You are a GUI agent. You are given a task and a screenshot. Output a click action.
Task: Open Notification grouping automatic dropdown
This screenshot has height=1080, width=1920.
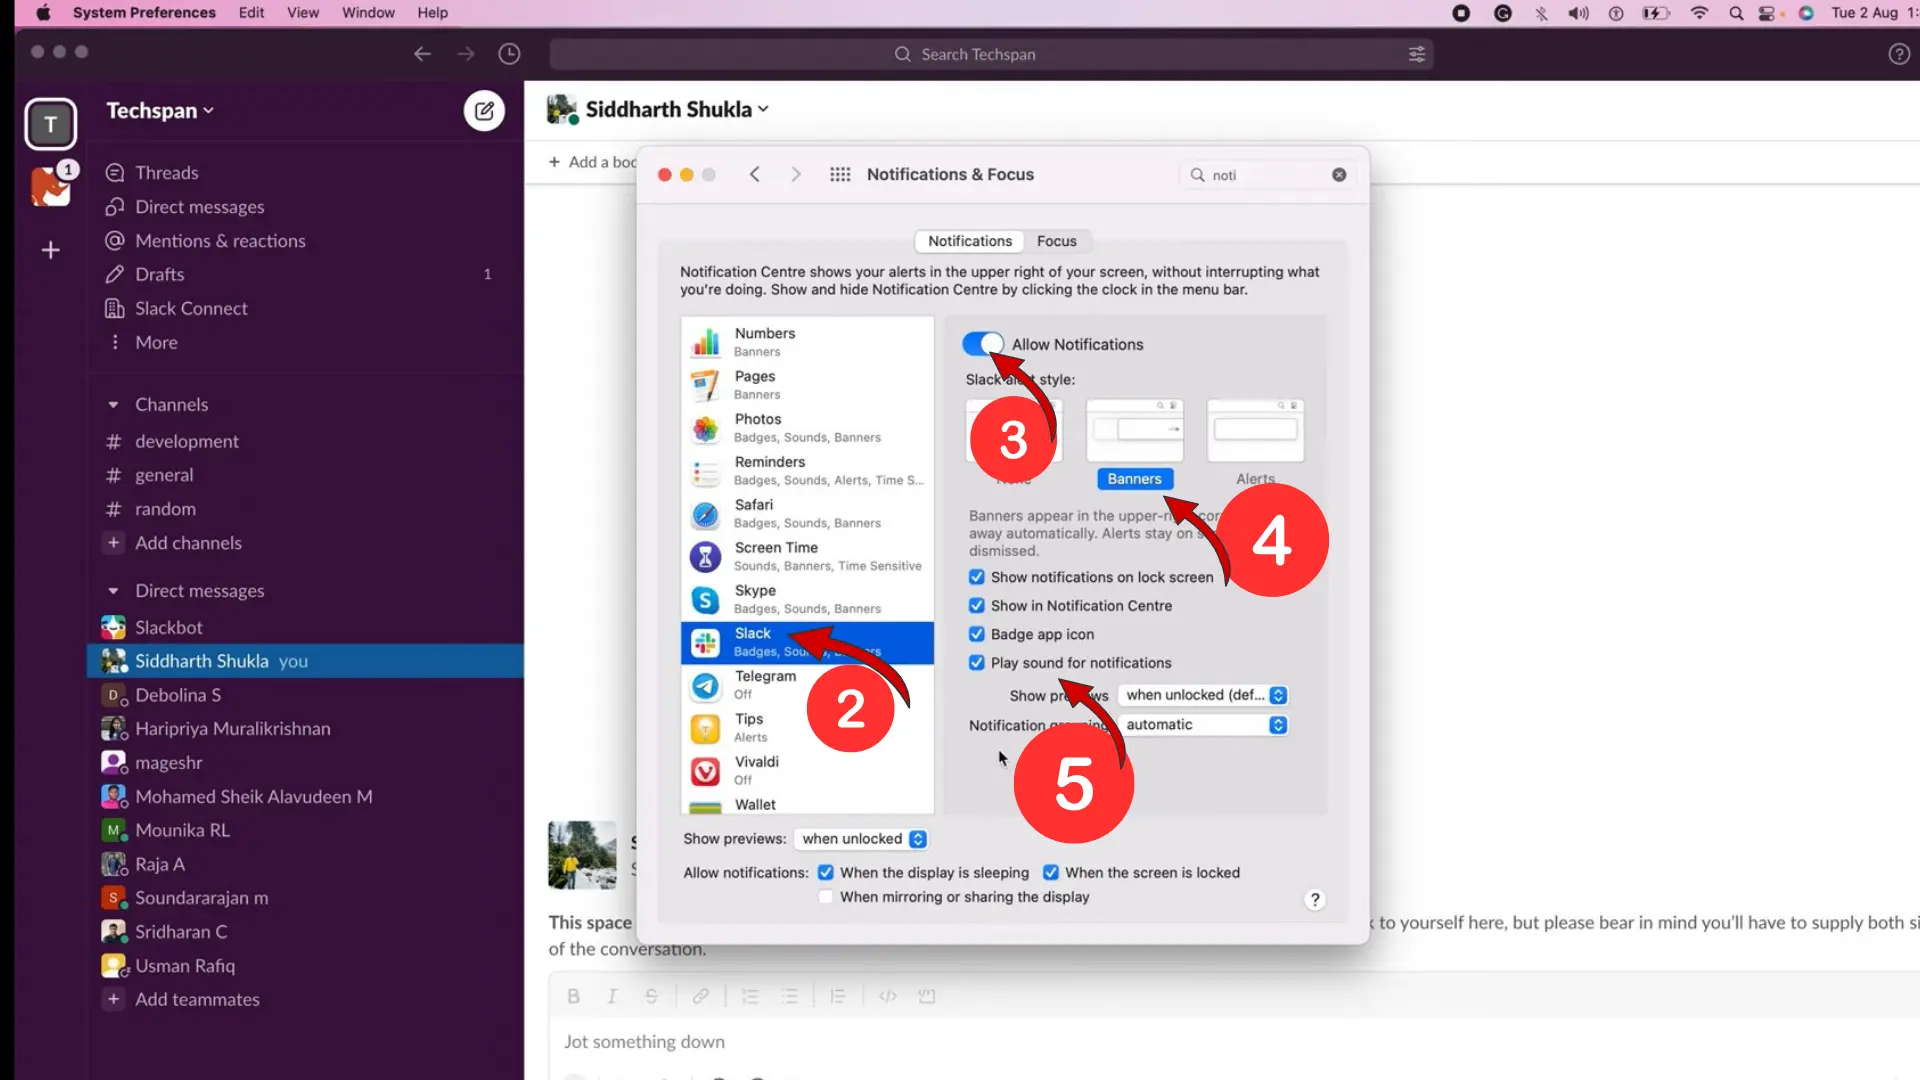click(x=1203, y=725)
